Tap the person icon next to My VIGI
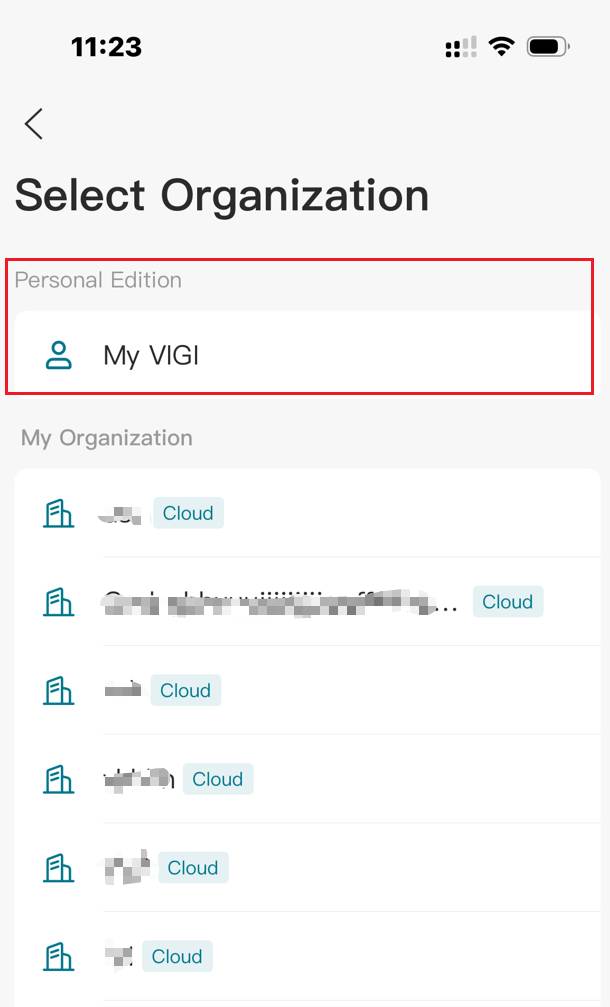The image size is (610, 1007). [58, 353]
